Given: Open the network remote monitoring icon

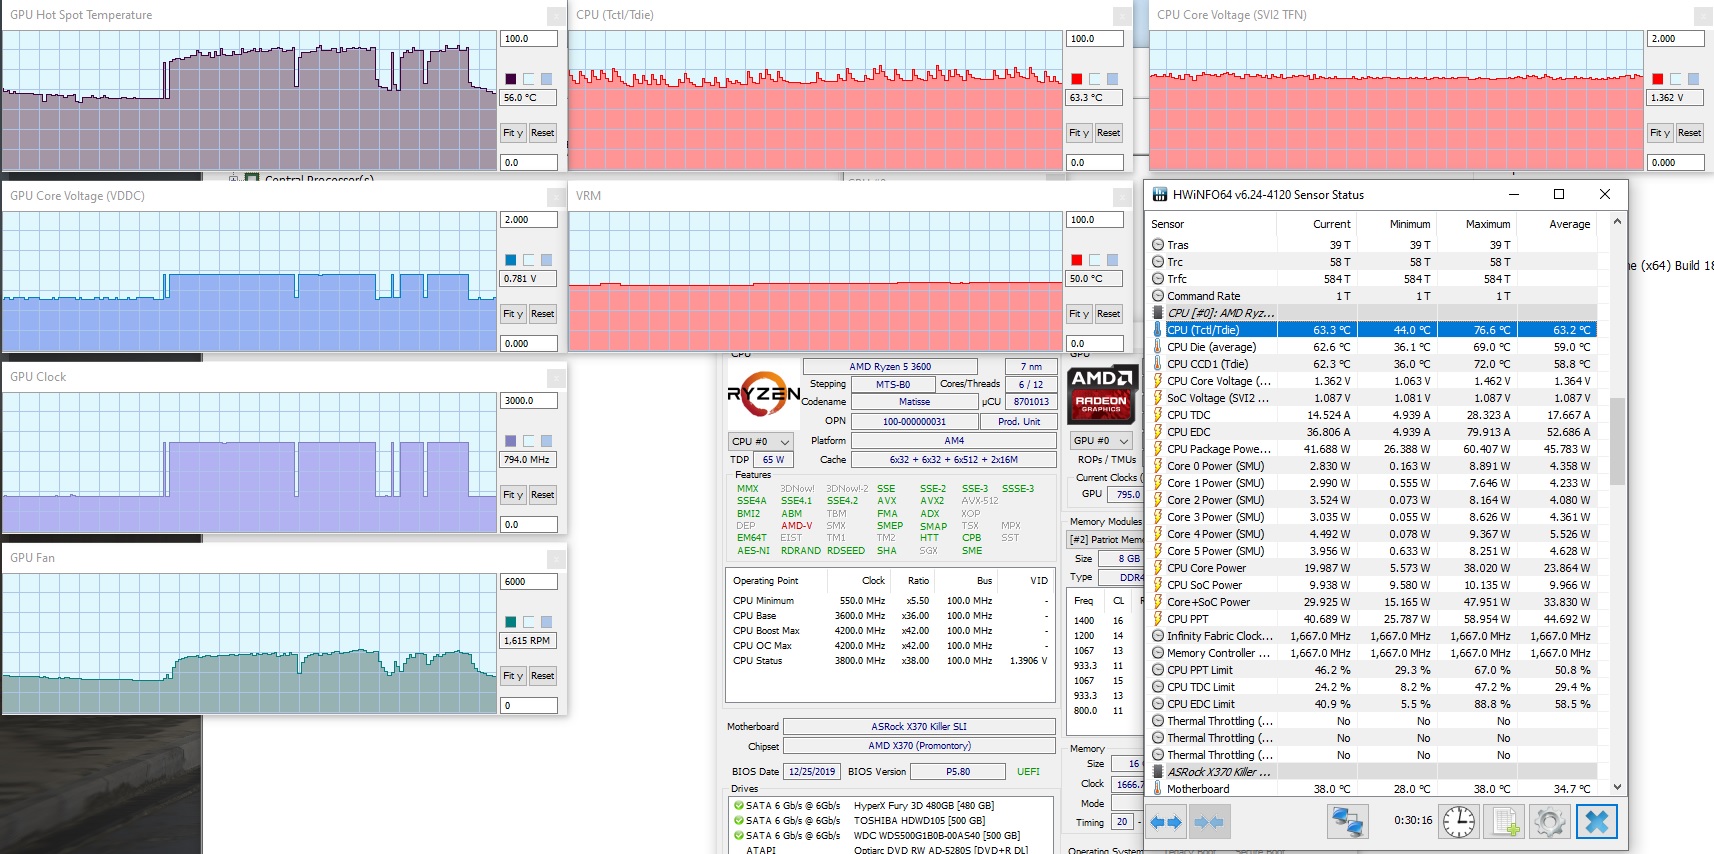Looking at the screenshot, I should click(x=1347, y=822).
